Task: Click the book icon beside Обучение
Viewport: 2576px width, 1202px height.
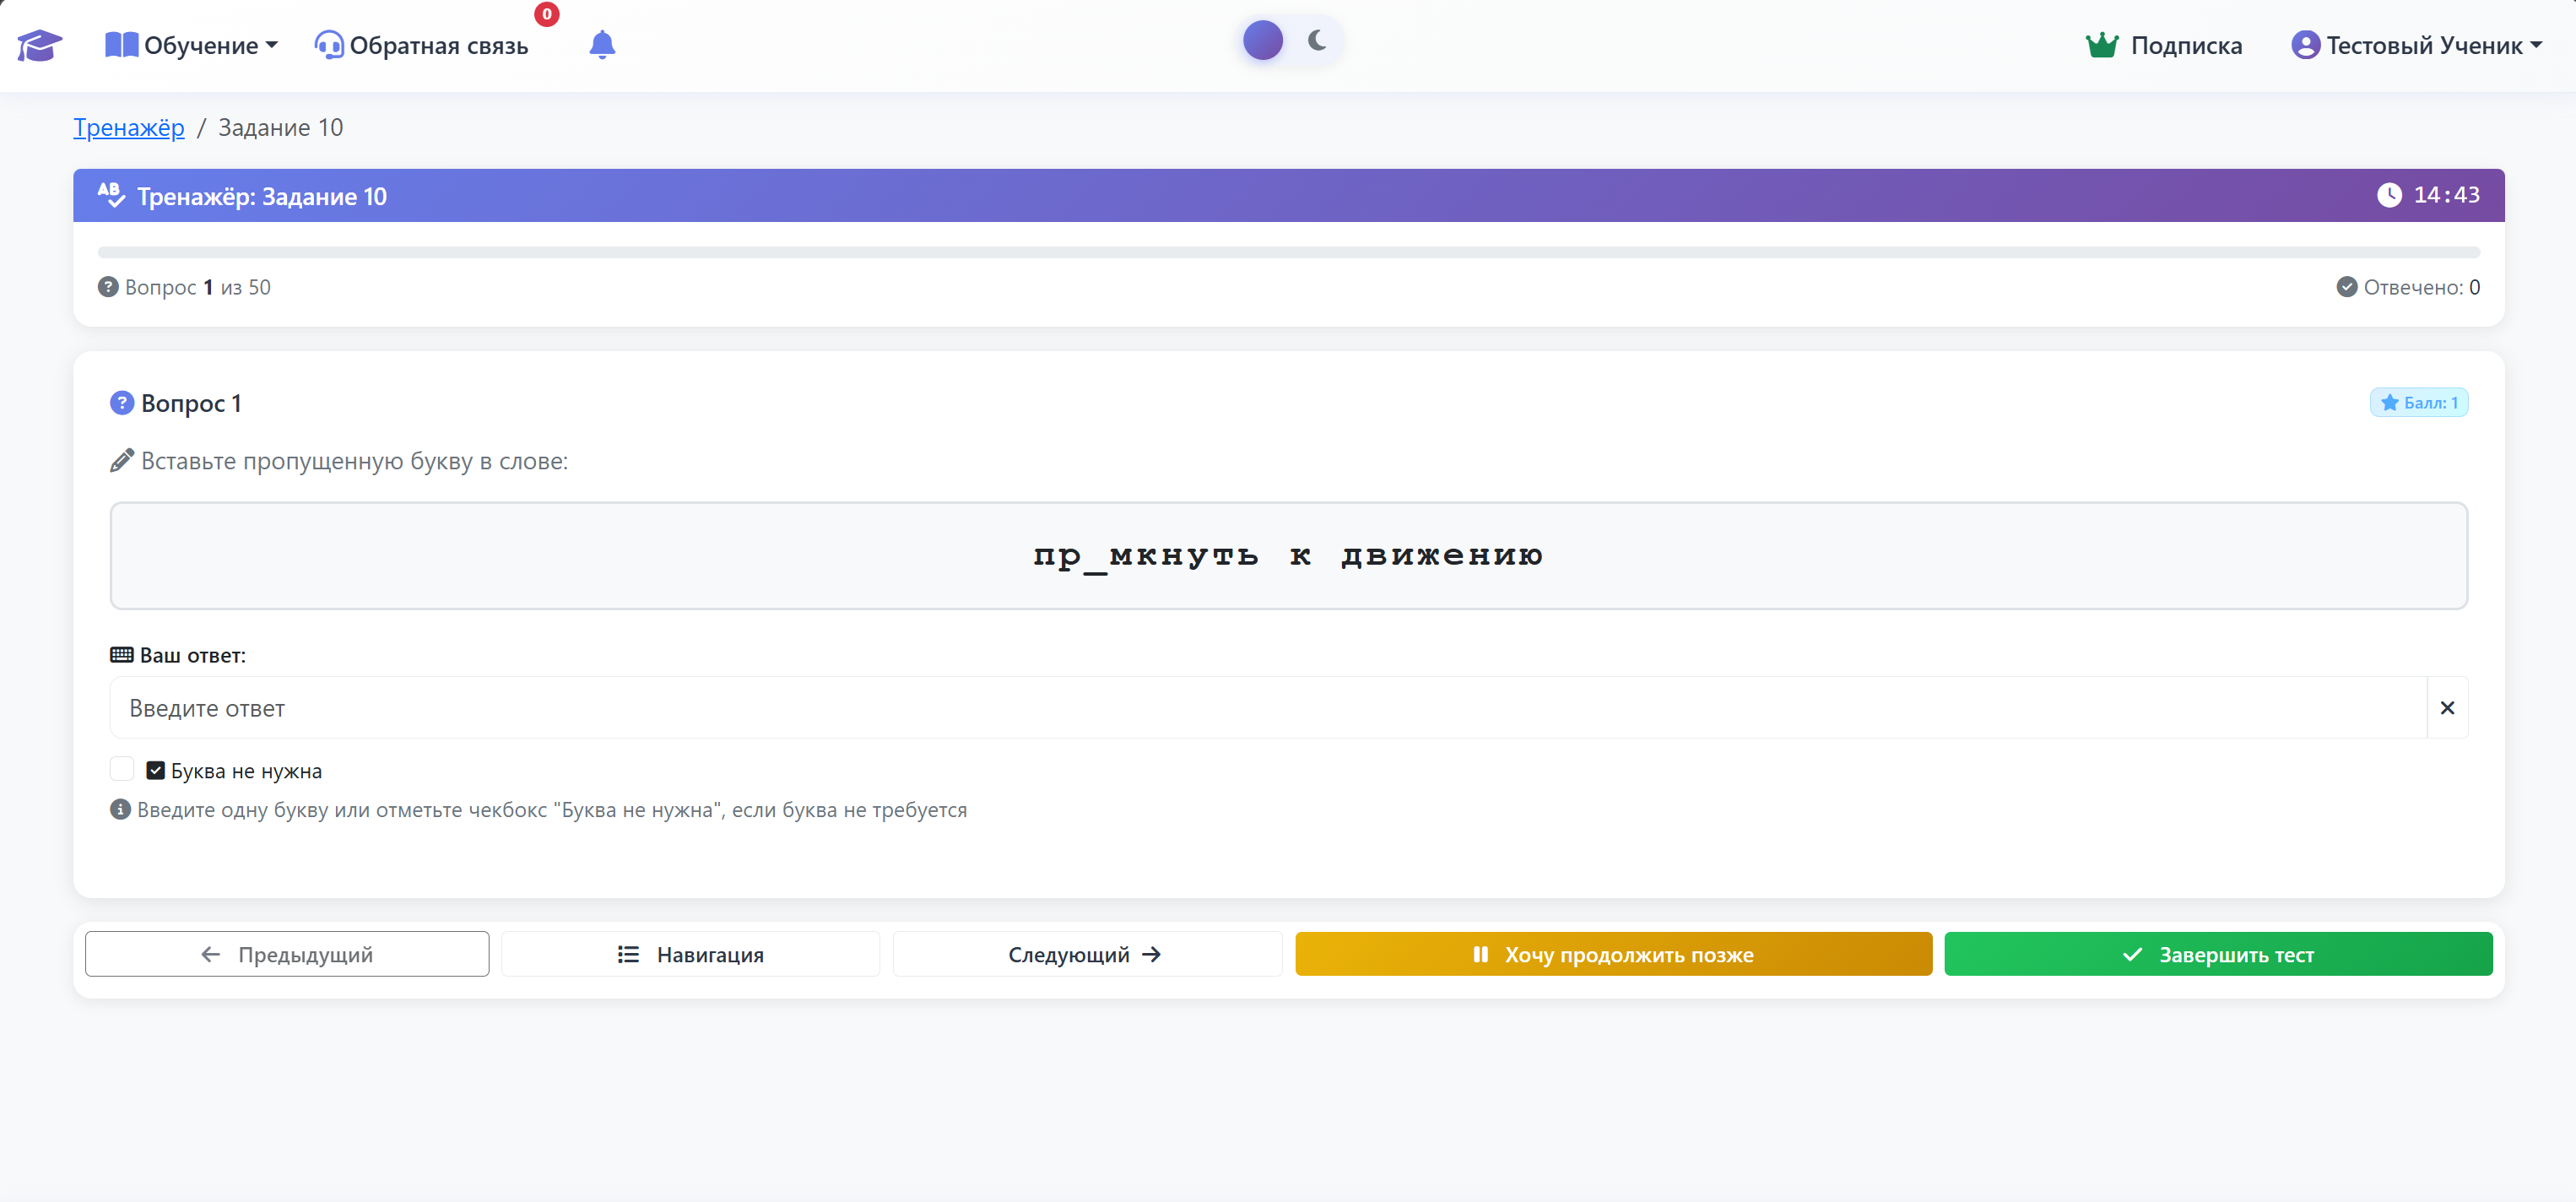Action: tap(121, 44)
